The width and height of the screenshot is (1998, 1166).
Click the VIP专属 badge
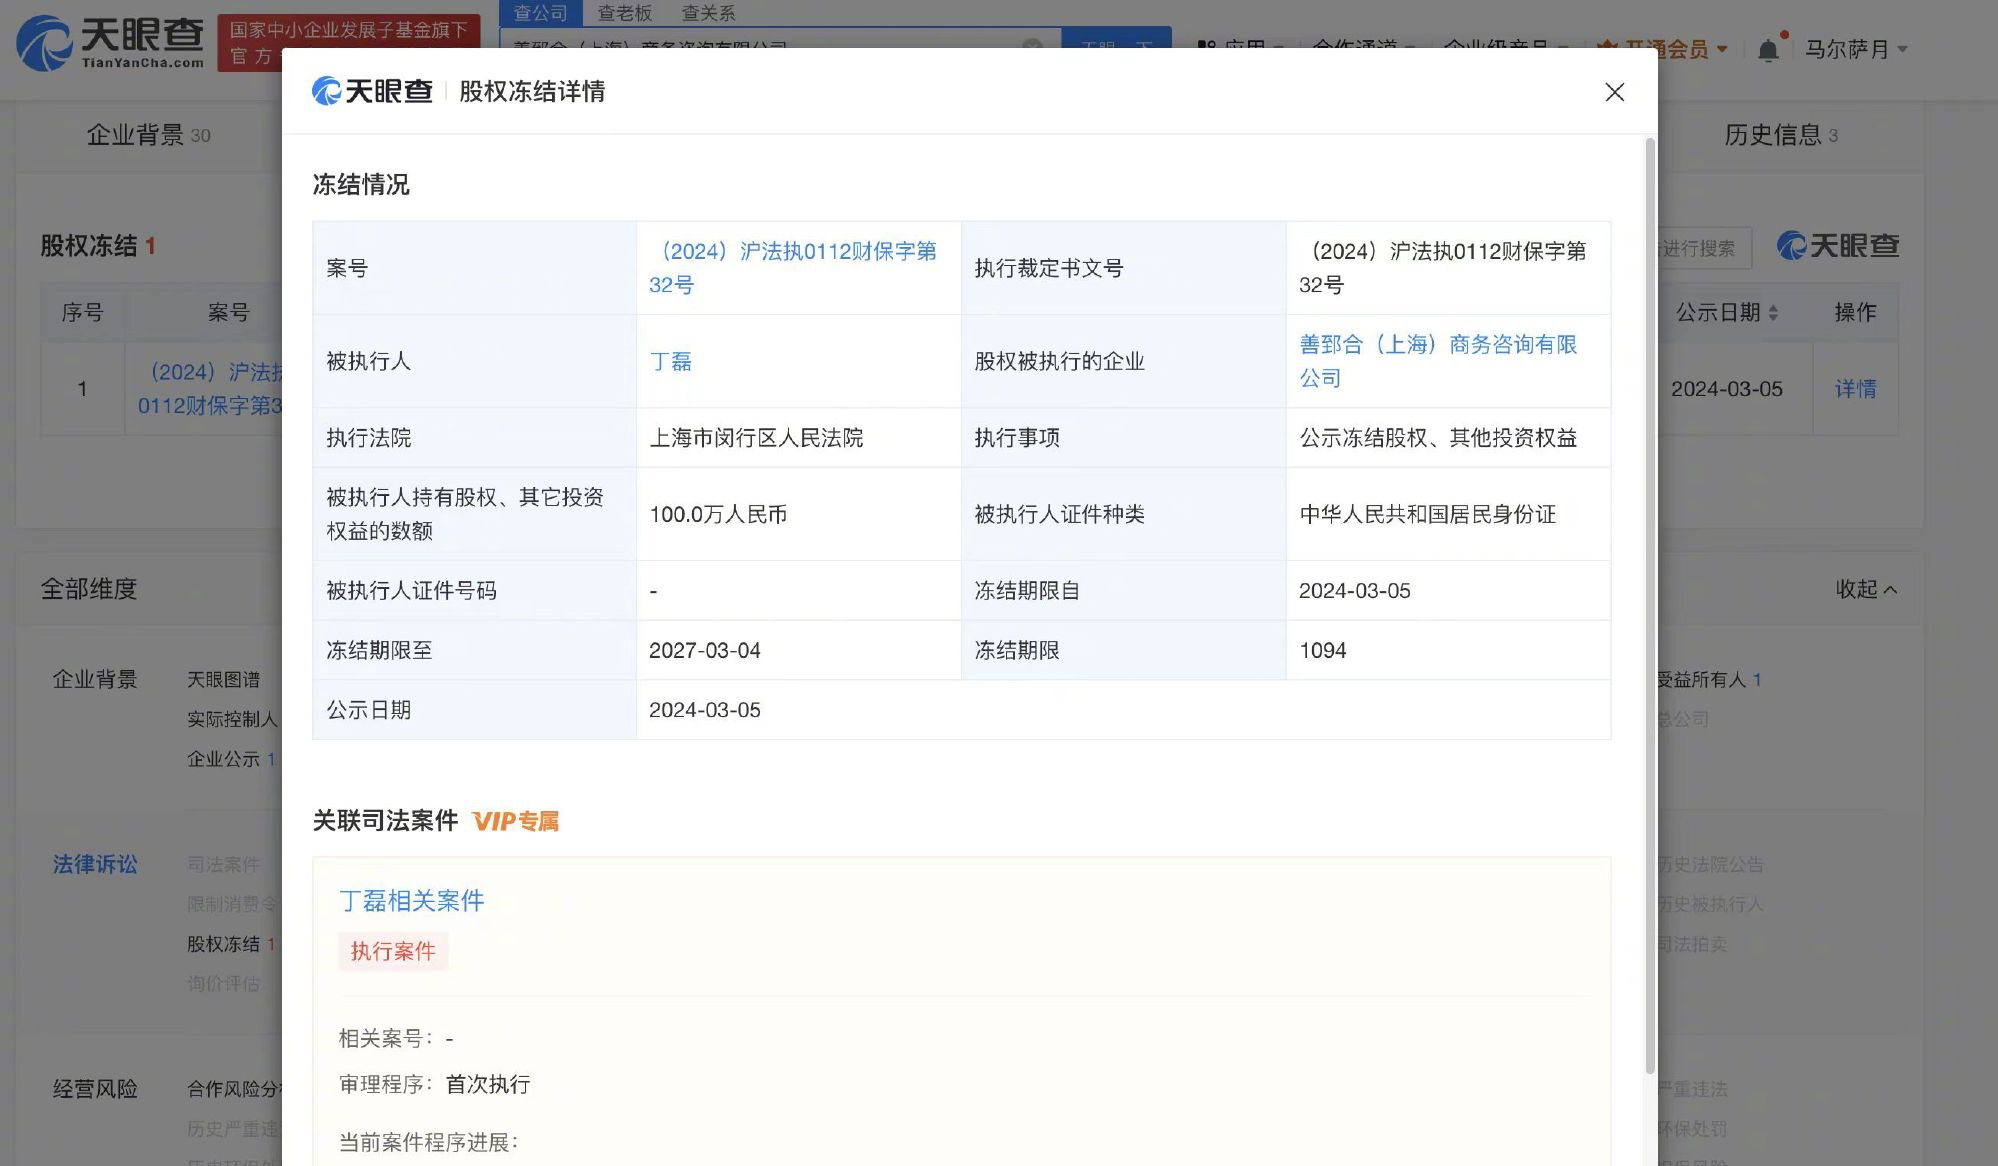(515, 821)
